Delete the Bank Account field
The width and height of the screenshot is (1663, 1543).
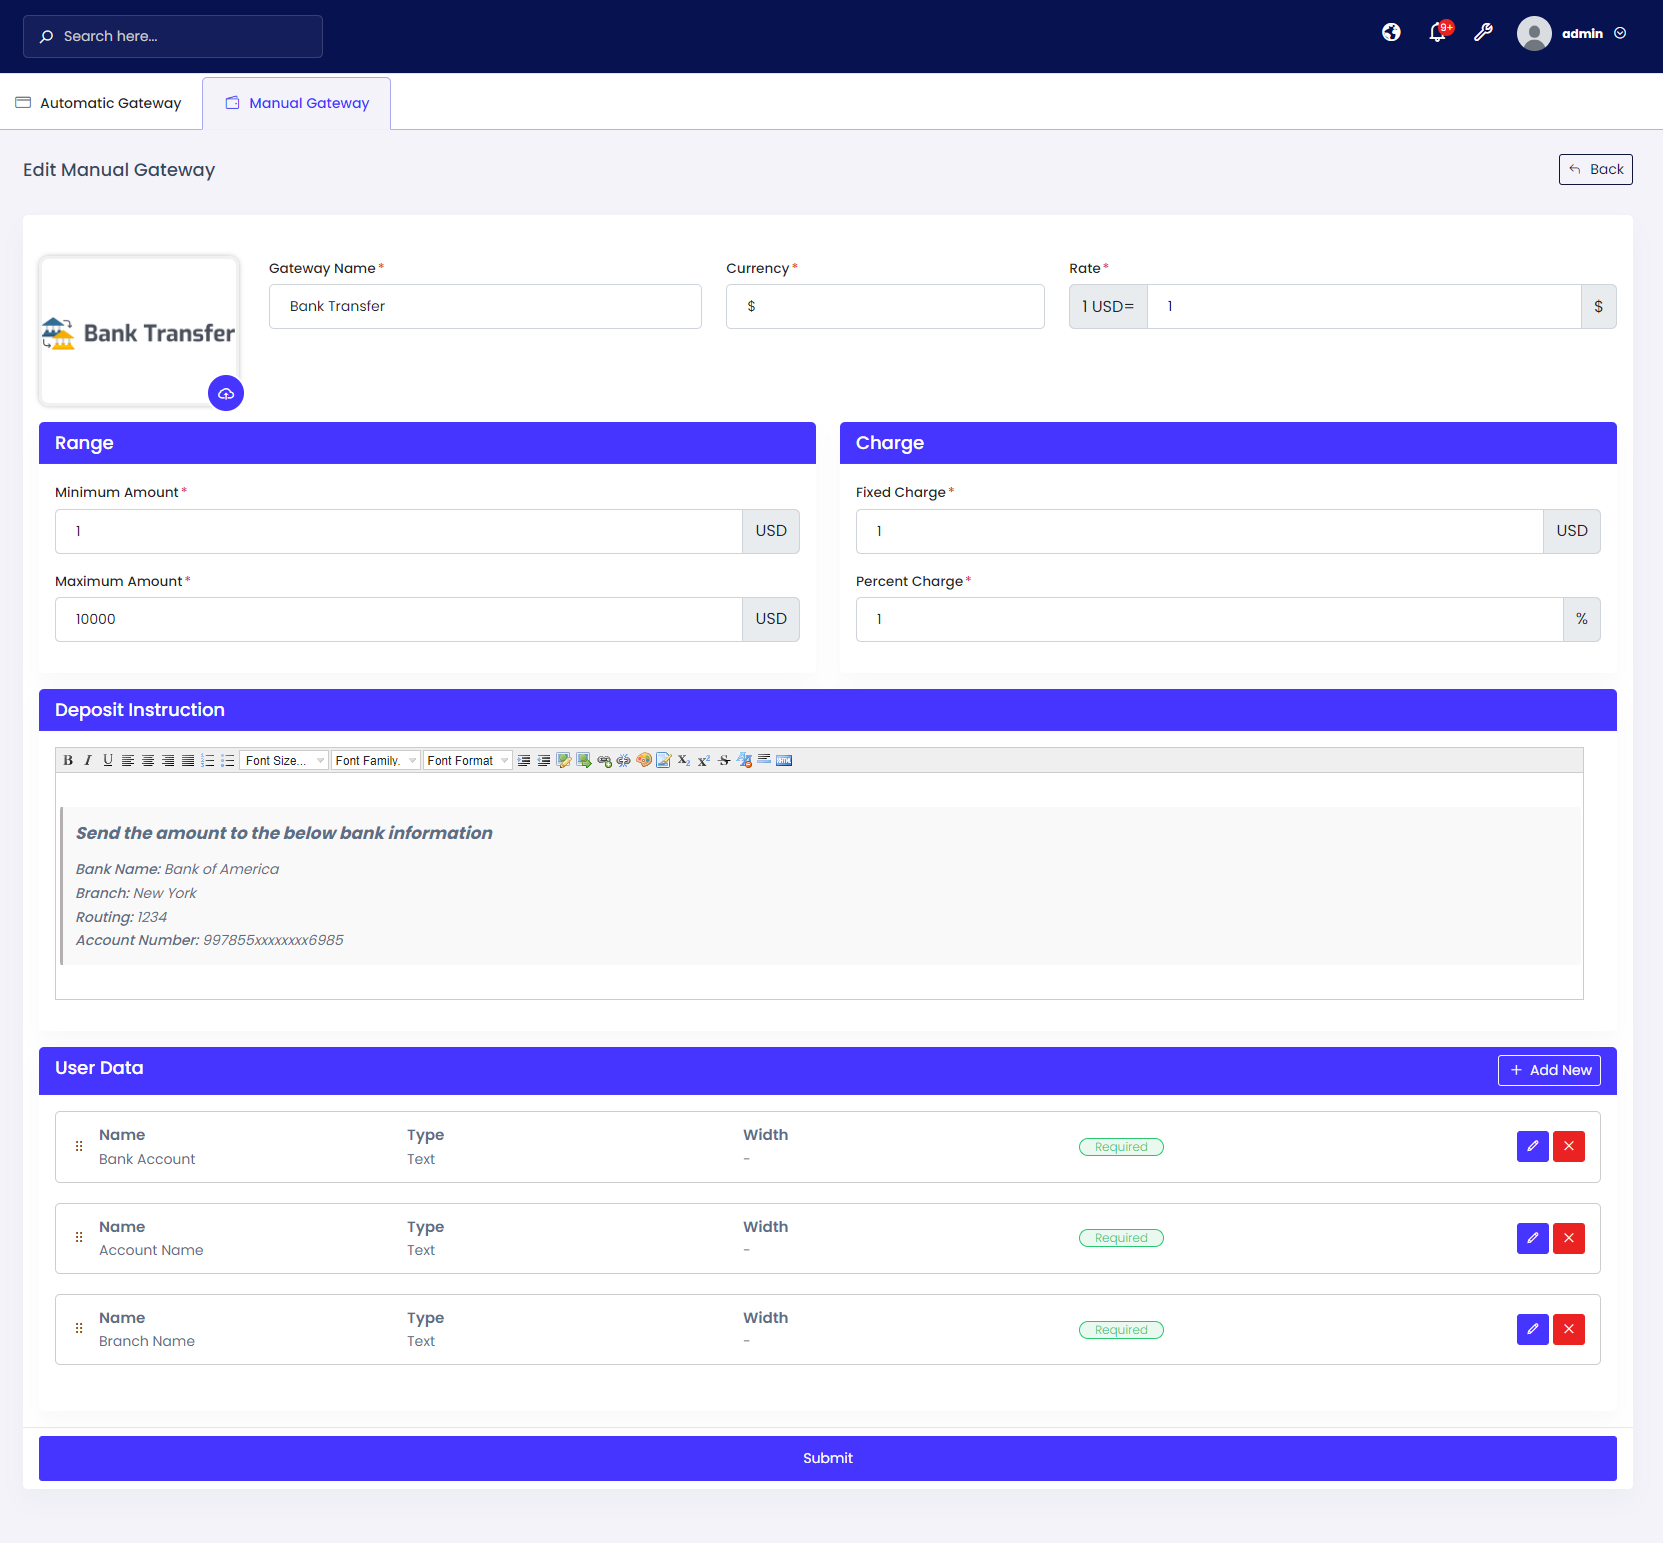click(1569, 1146)
